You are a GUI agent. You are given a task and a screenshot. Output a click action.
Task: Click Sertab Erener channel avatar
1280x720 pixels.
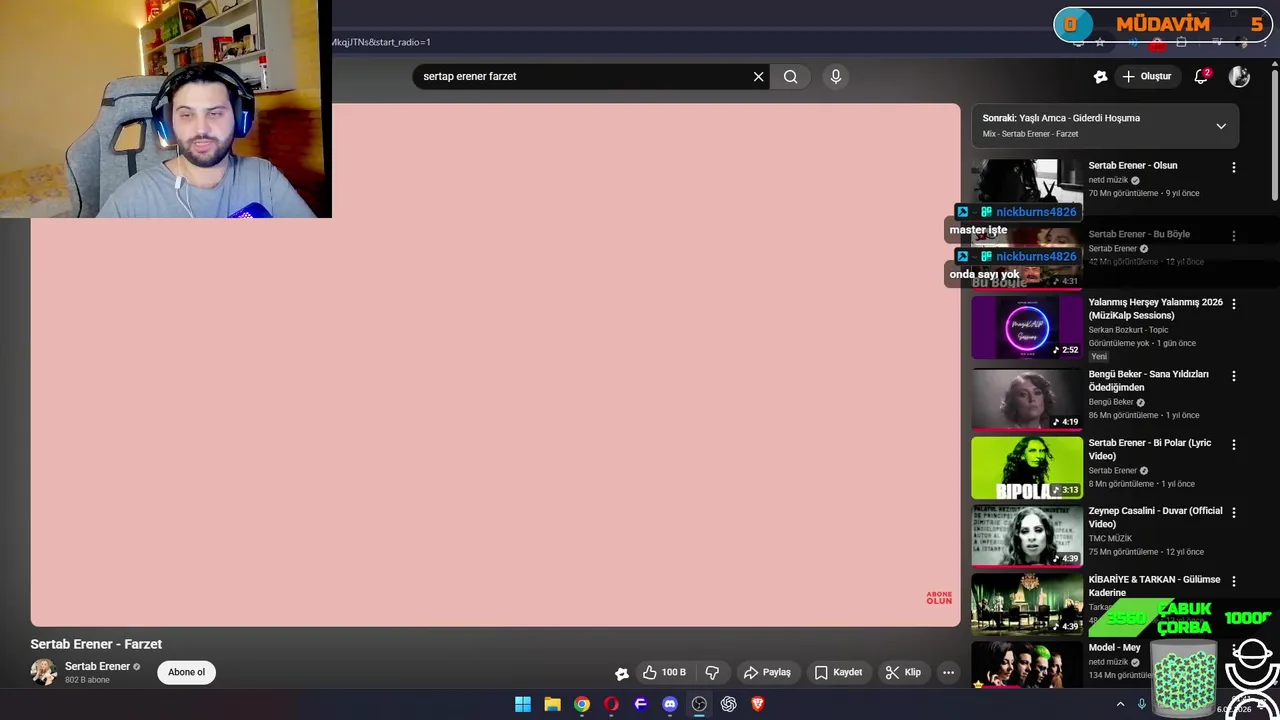point(44,672)
